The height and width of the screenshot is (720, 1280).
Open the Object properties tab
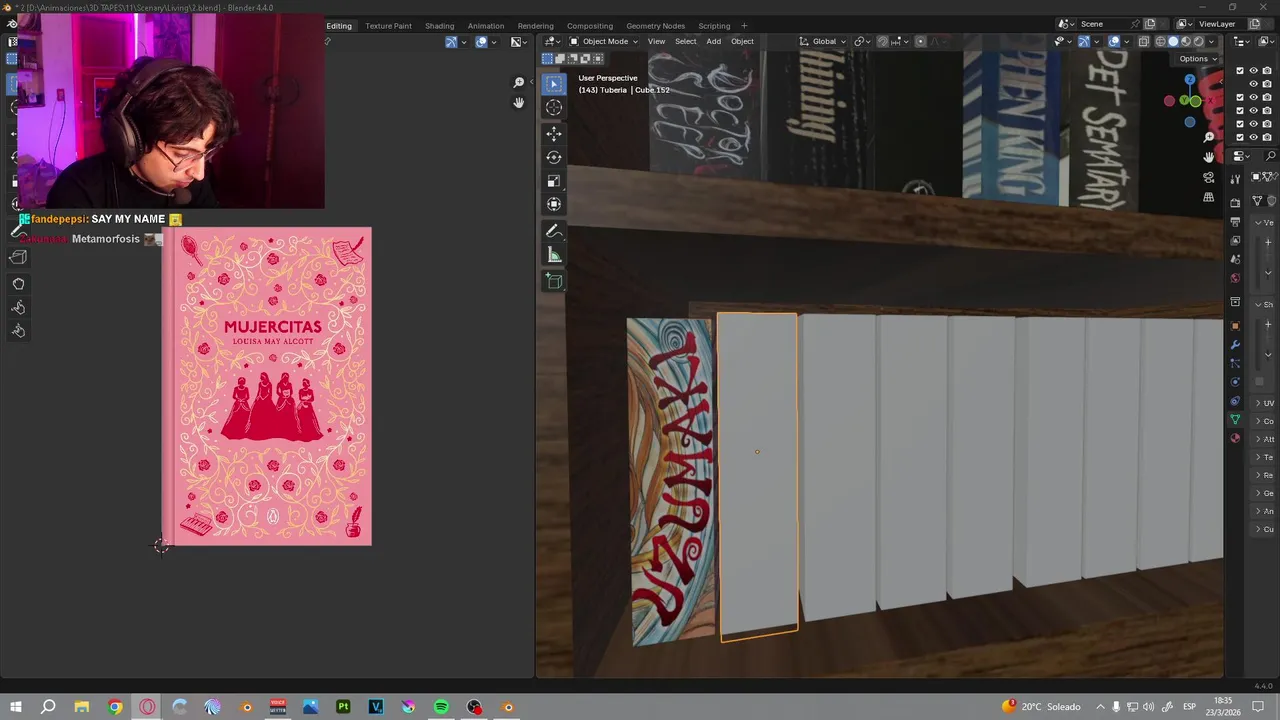pyautogui.click(x=1235, y=326)
